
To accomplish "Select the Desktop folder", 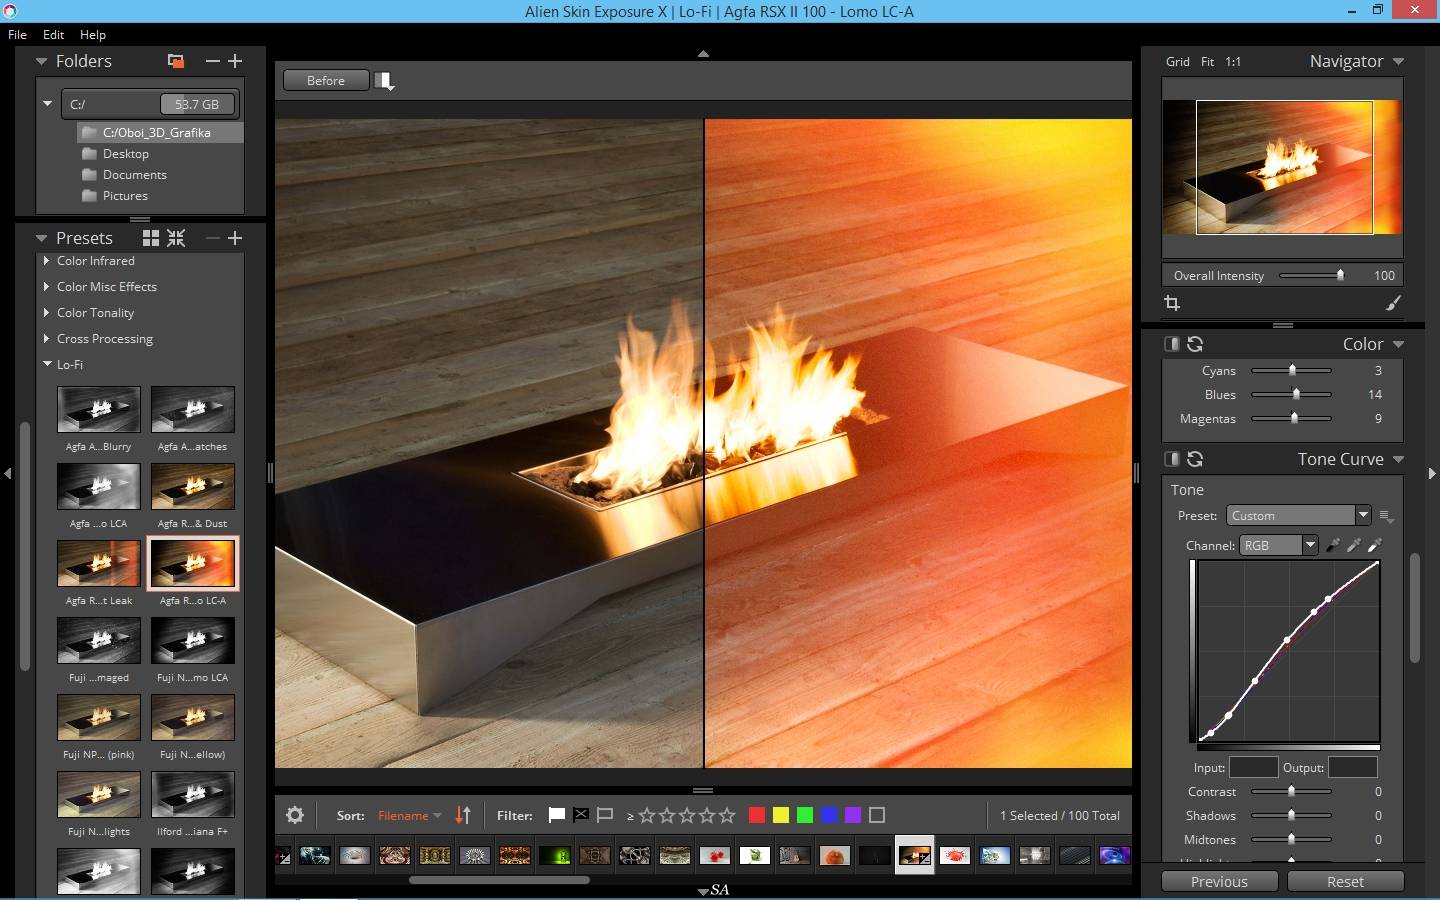I will pyautogui.click(x=125, y=154).
